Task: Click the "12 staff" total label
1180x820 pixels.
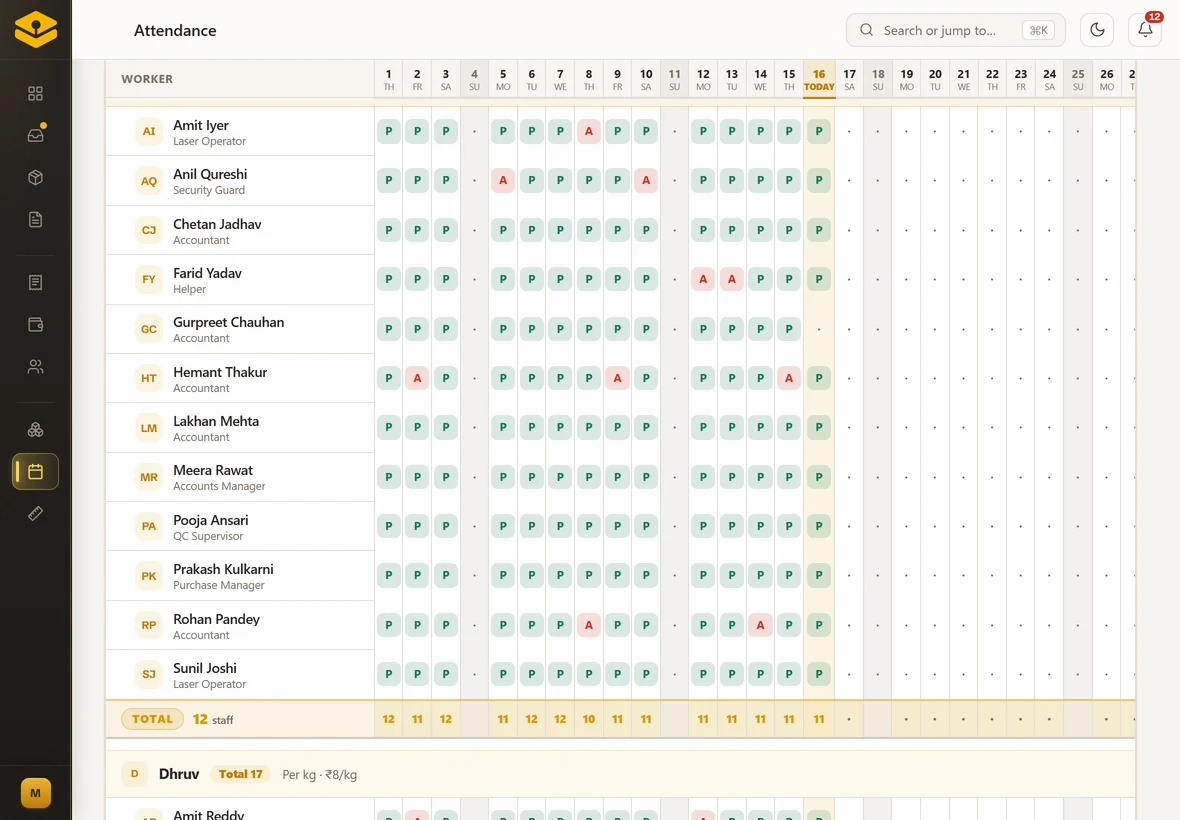Action: click(213, 719)
